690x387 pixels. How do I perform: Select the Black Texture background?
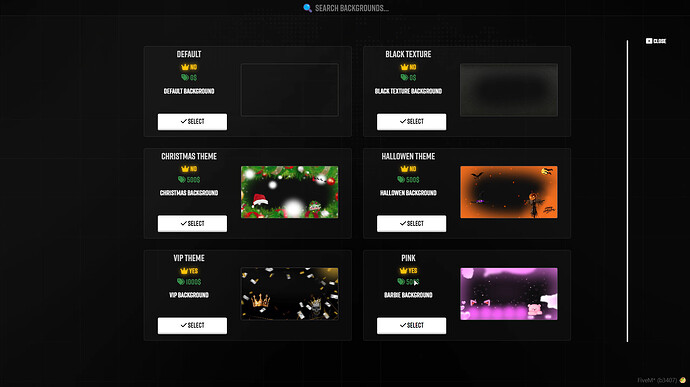coord(411,122)
